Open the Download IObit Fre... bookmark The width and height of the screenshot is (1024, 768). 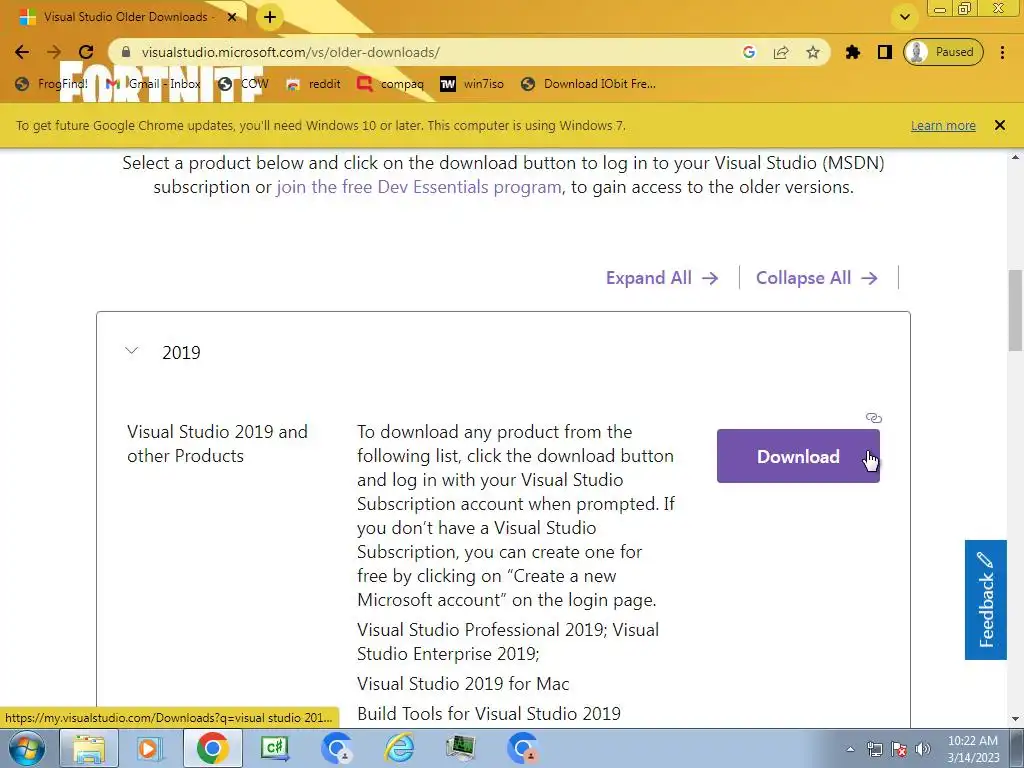click(x=588, y=84)
